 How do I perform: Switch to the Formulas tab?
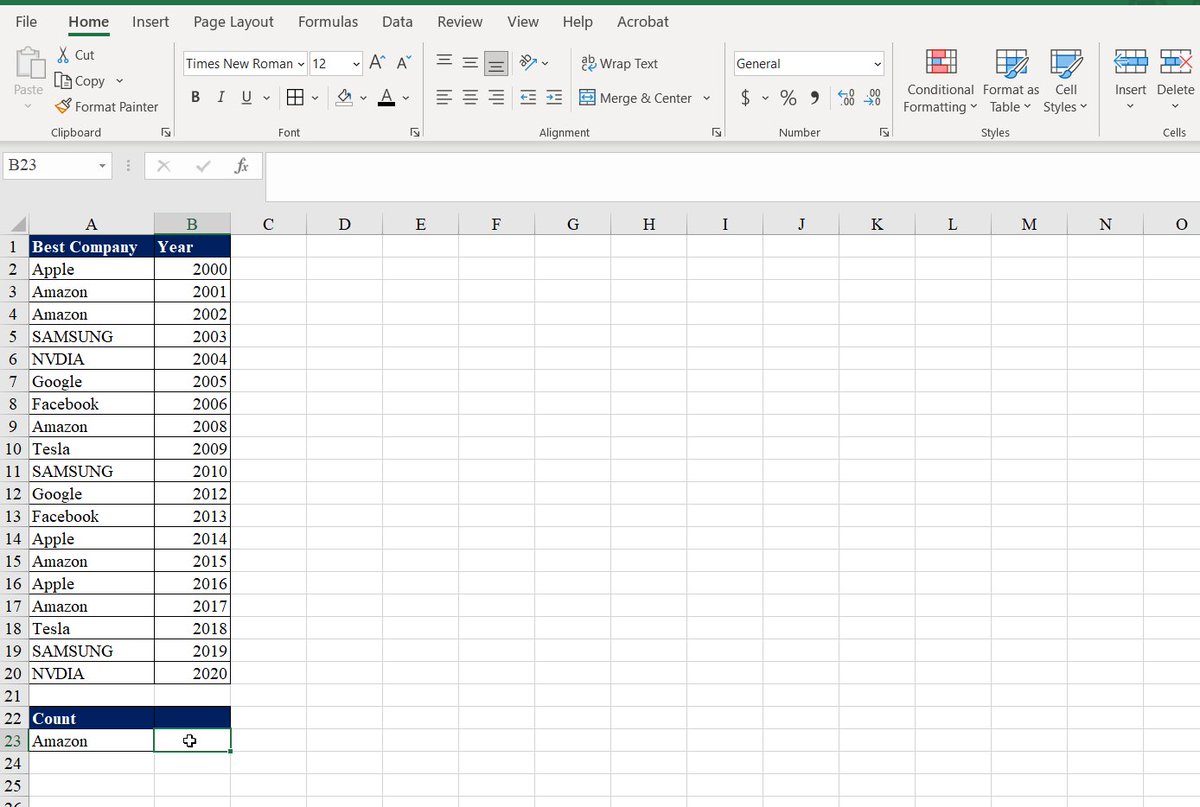328,21
